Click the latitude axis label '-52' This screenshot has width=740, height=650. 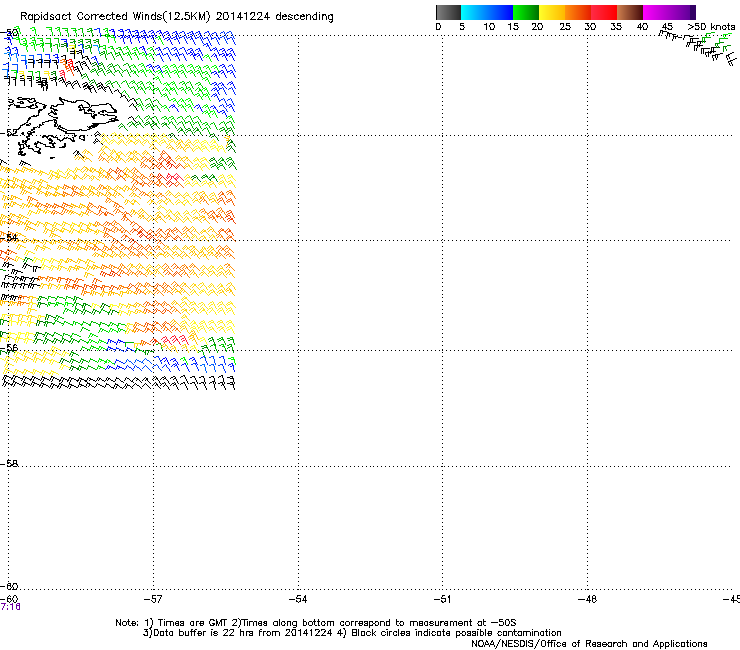9,133
